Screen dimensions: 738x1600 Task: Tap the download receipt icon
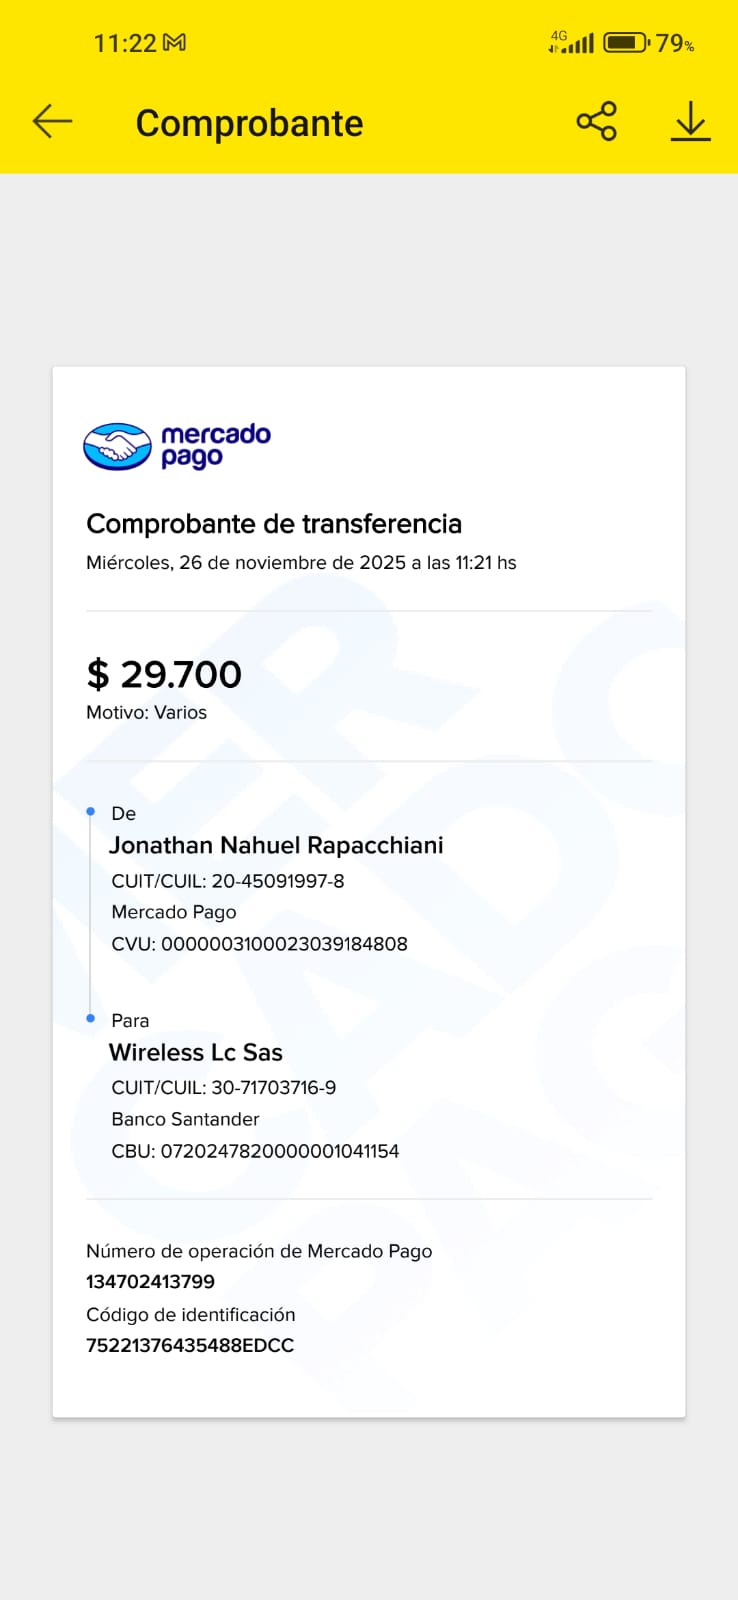(690, 122)
